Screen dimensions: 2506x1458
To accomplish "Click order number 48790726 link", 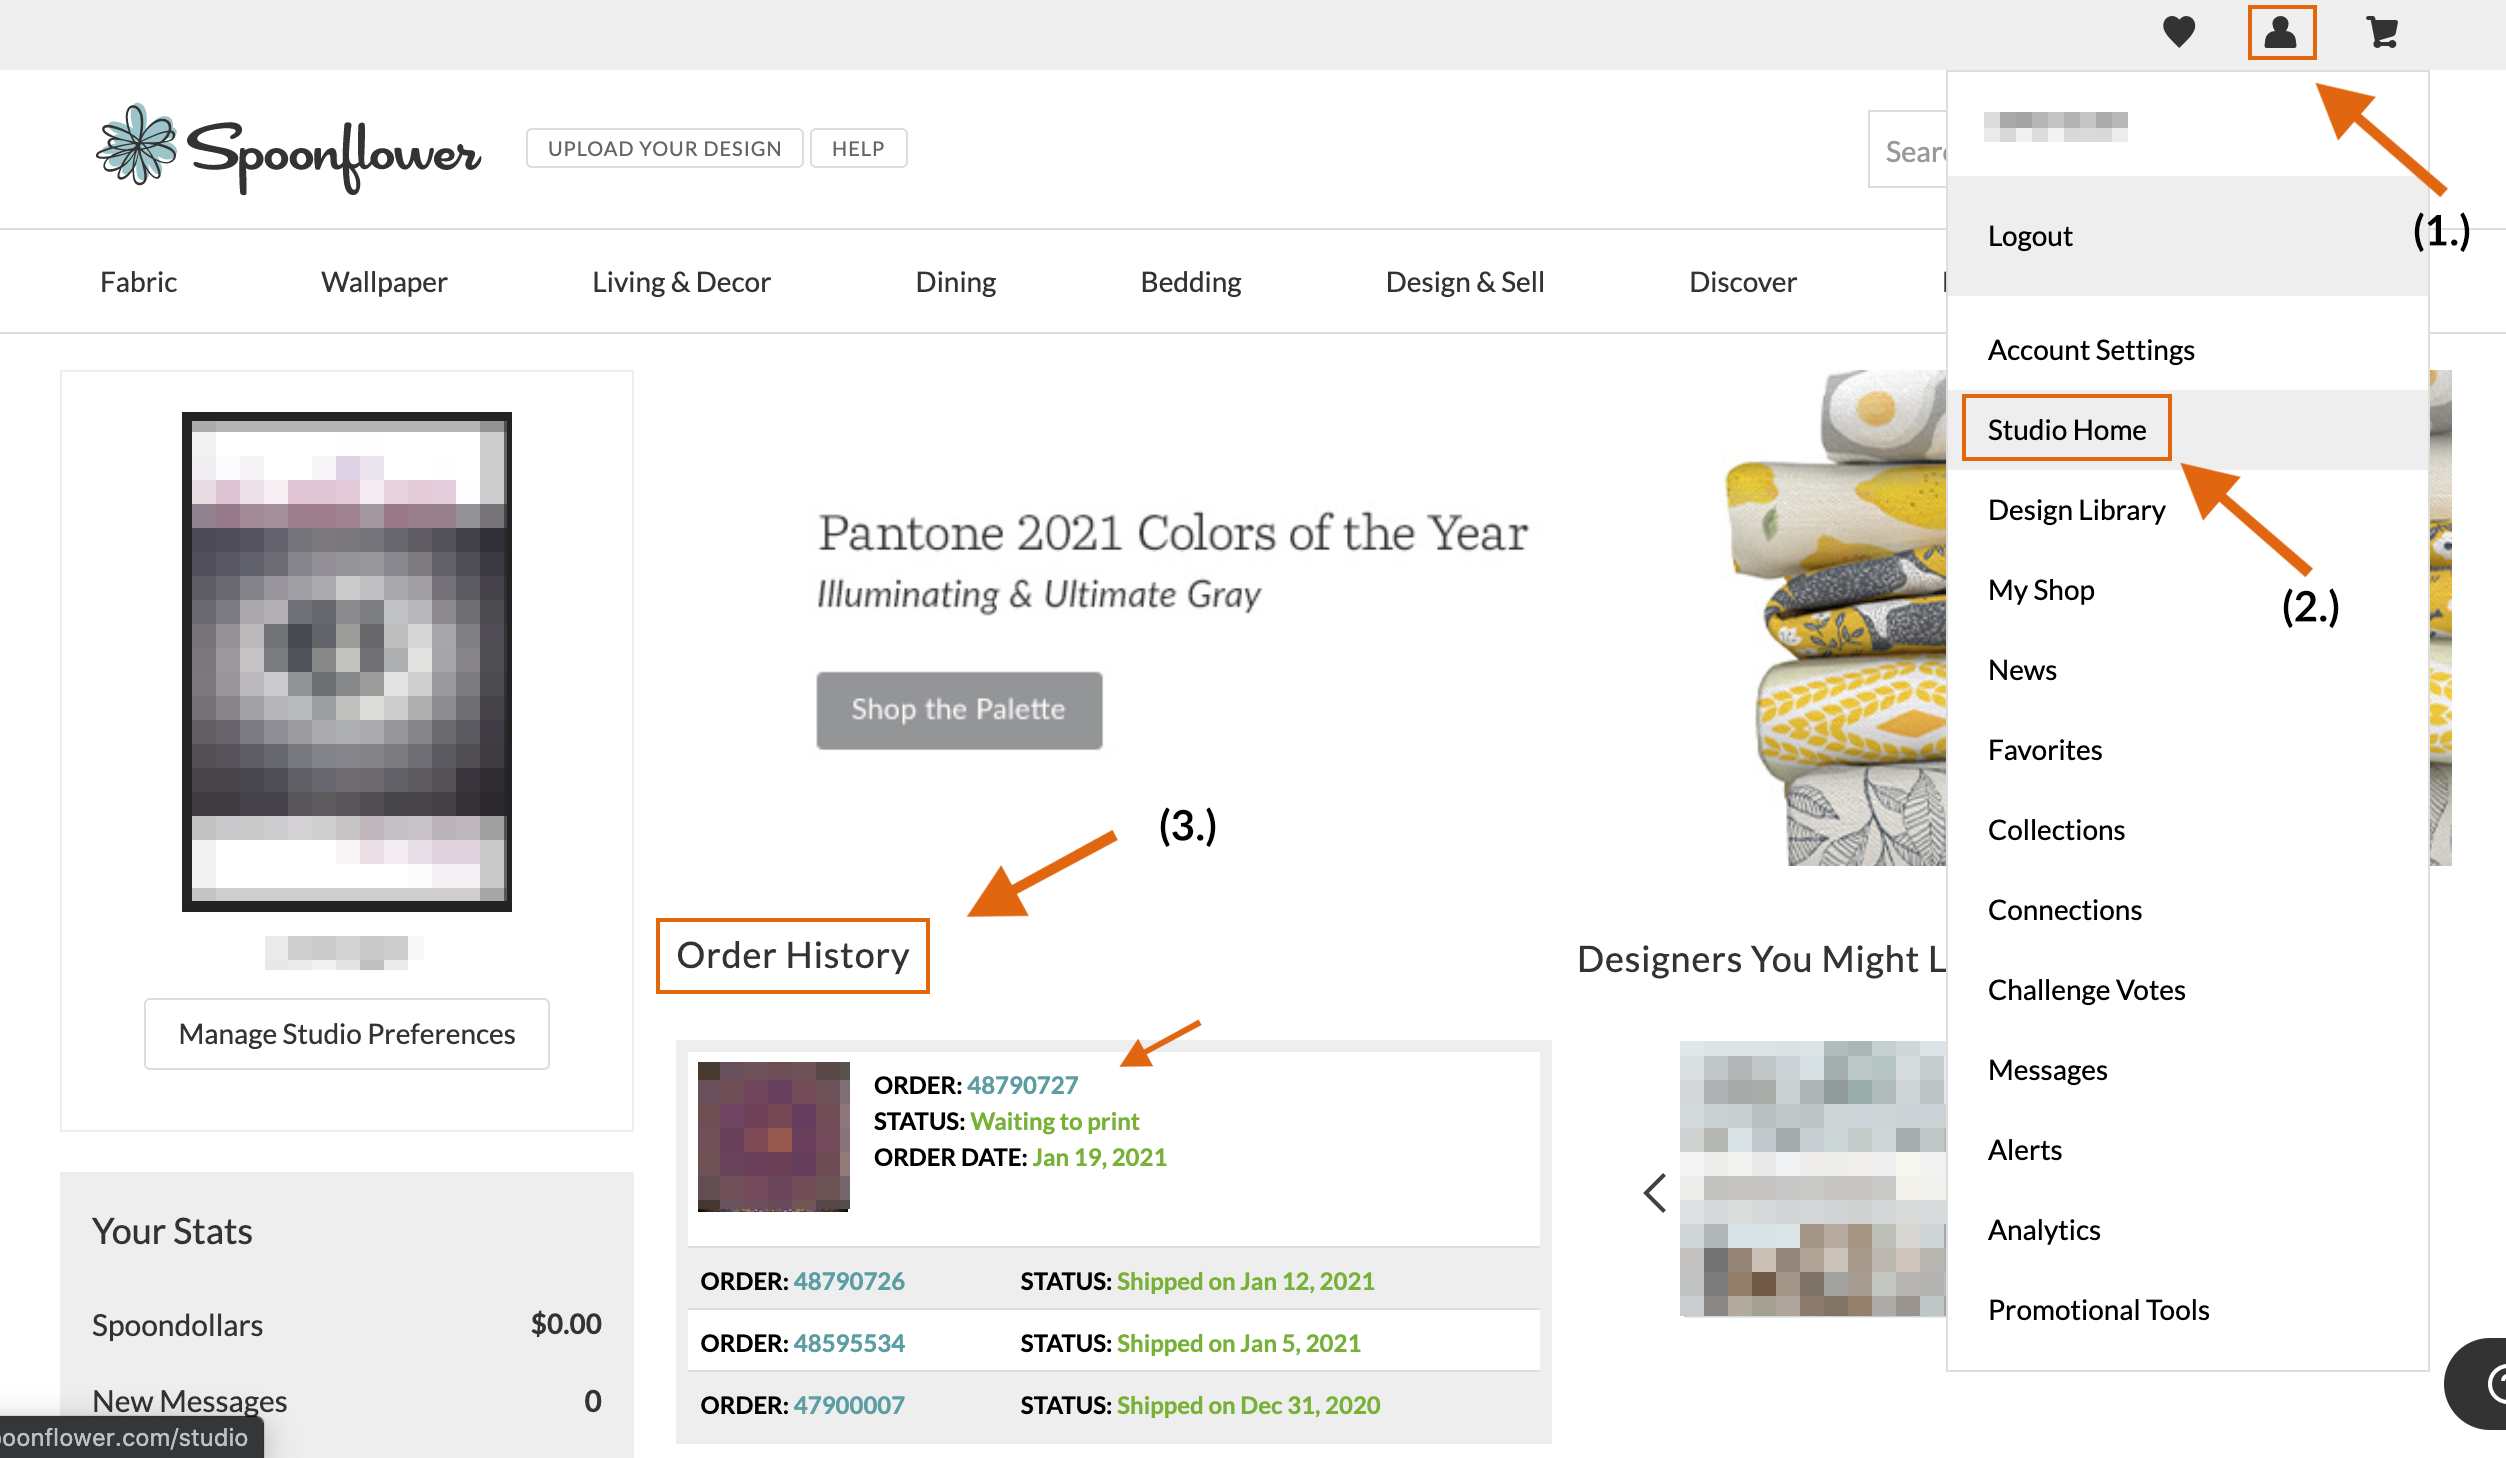I will [x=849, y=1281].
